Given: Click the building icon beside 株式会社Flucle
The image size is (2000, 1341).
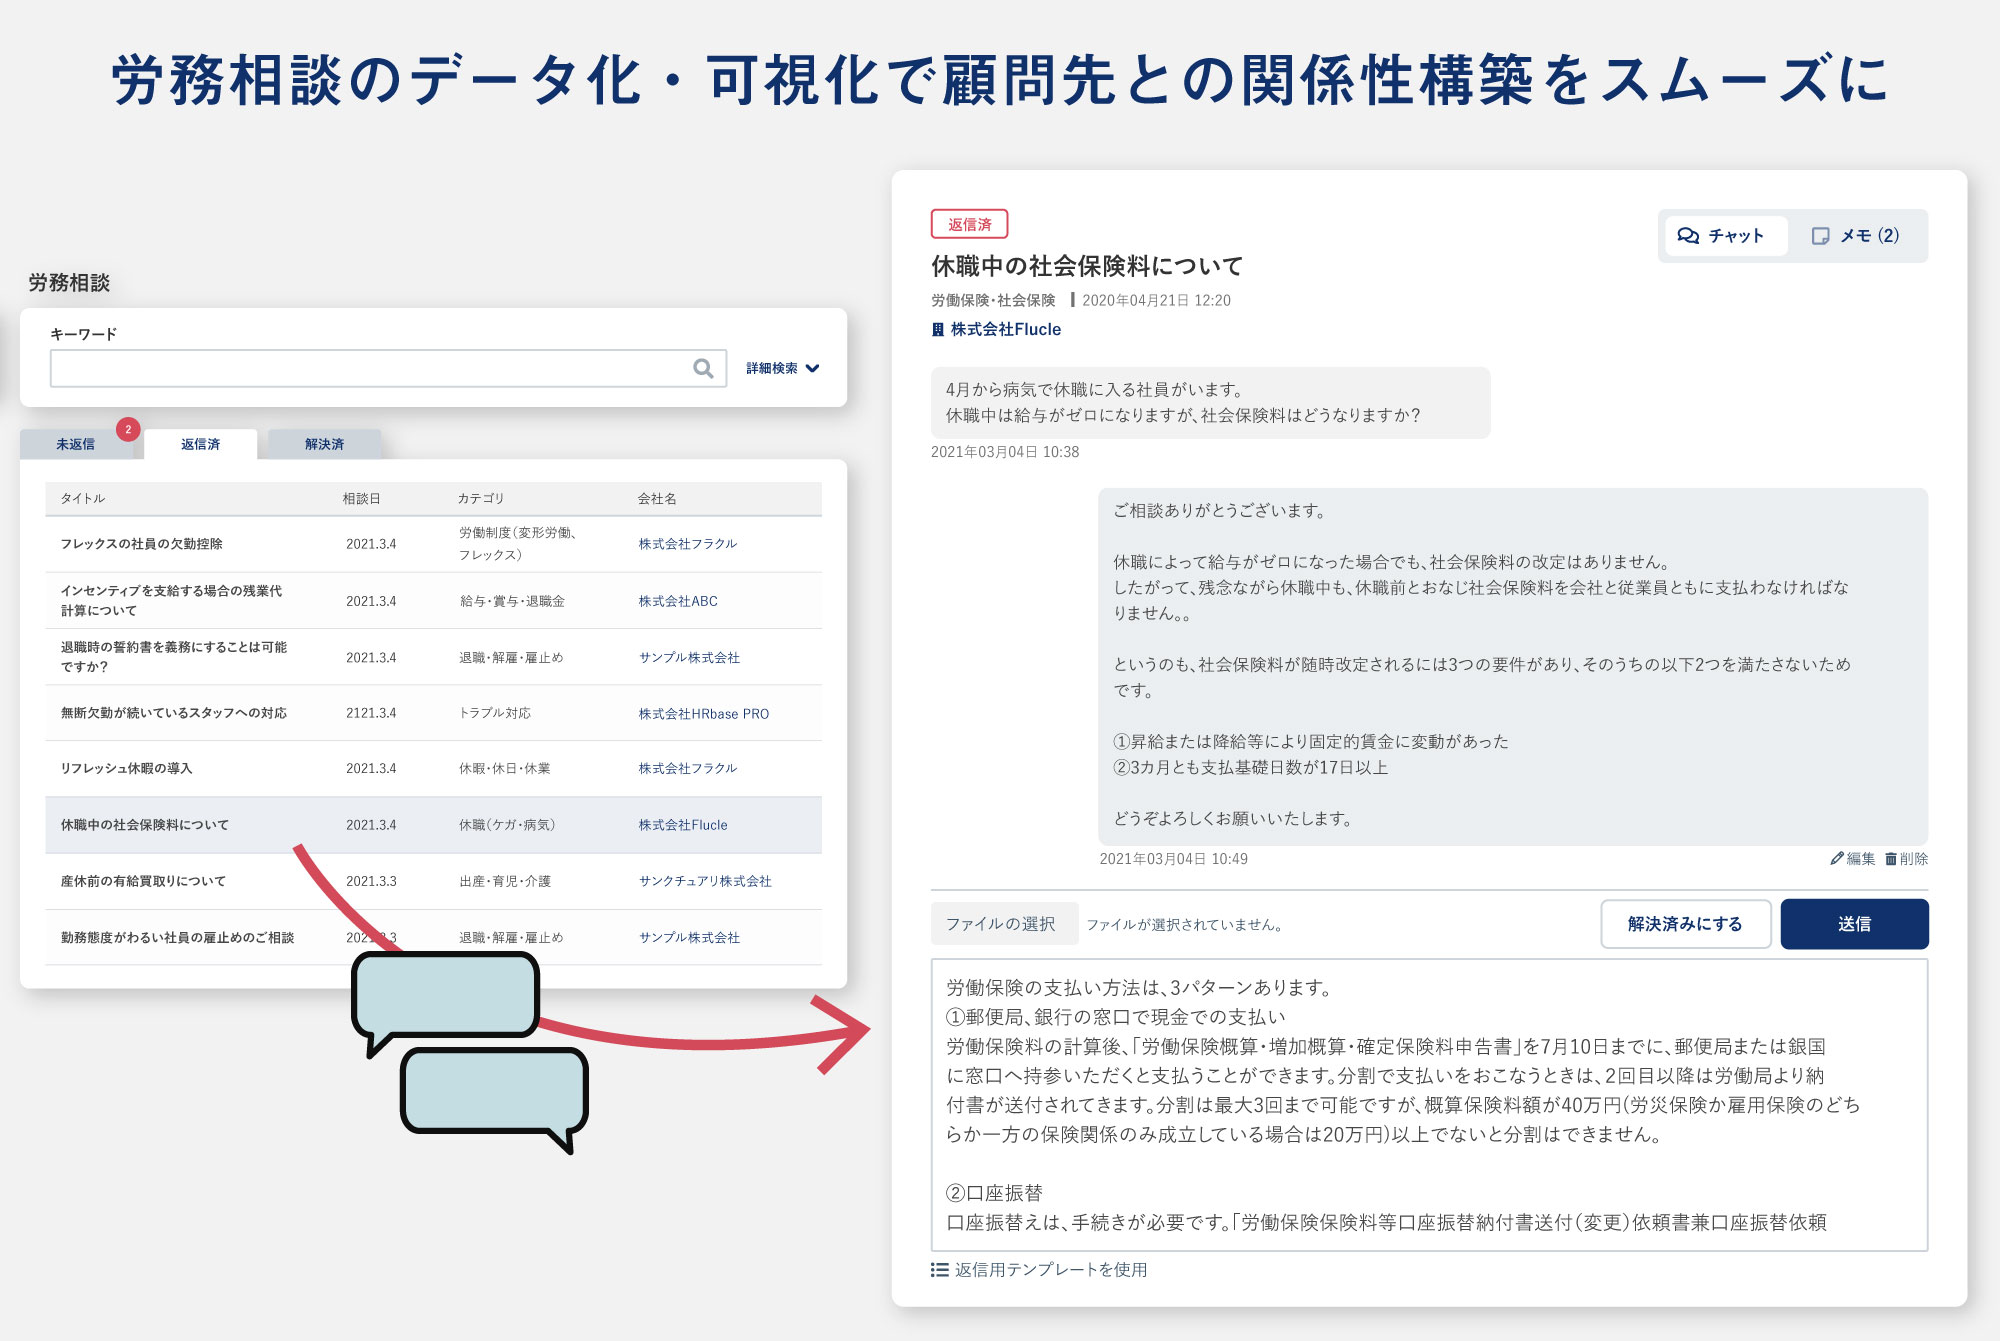Looking at the screenshot, I should (x=938, y=330).
